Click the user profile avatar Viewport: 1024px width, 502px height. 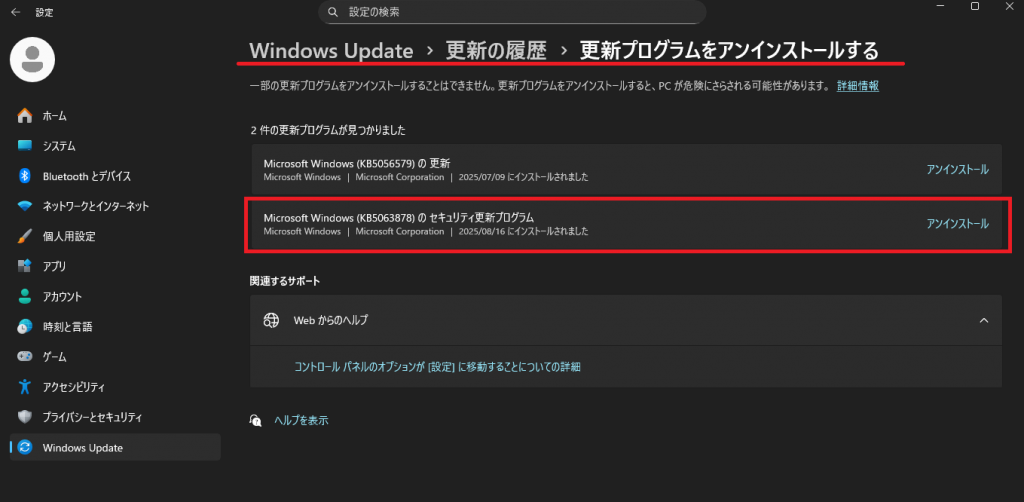click(32, 59)
